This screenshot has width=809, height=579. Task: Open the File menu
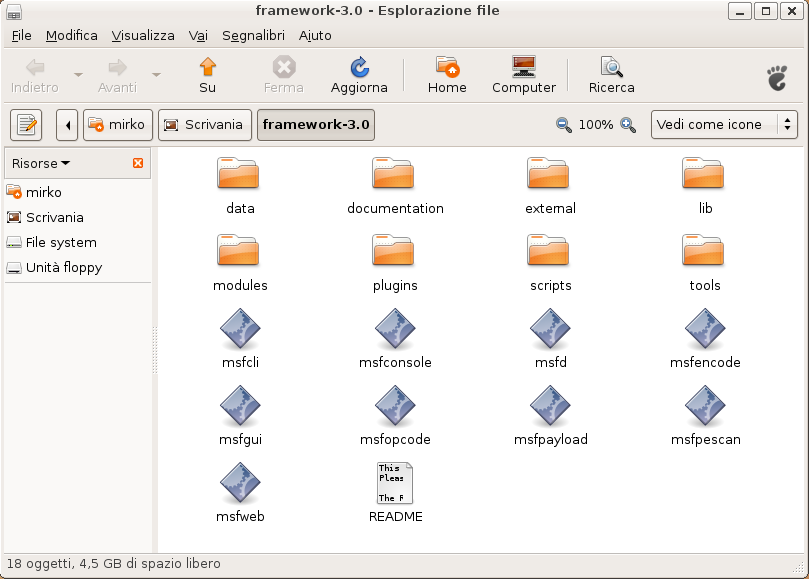coord(22,36)
